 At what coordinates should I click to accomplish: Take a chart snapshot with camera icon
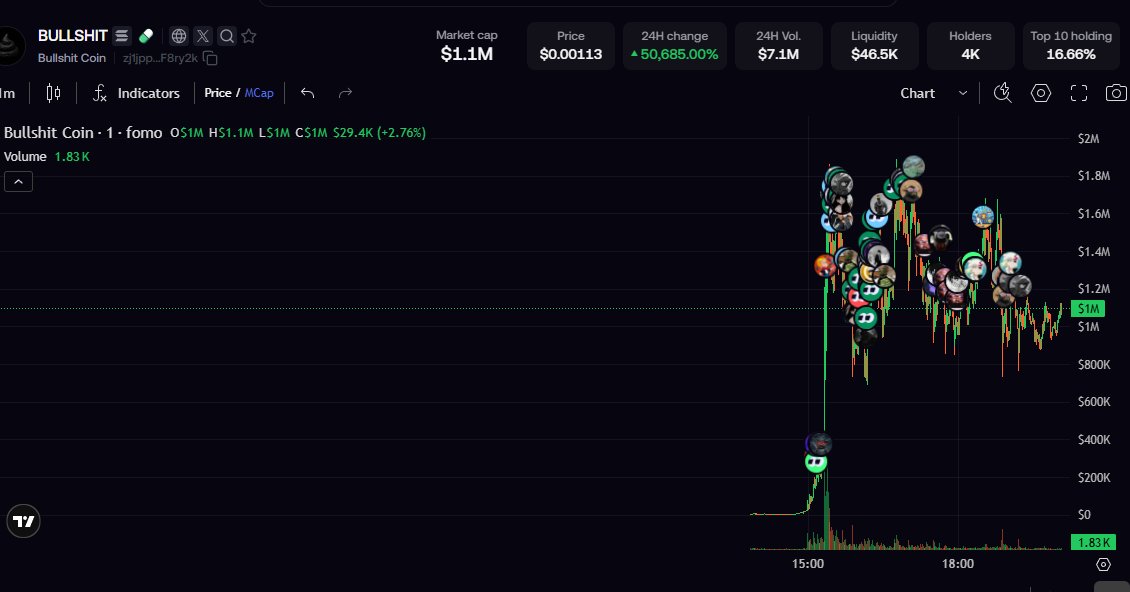(1116, 93)
